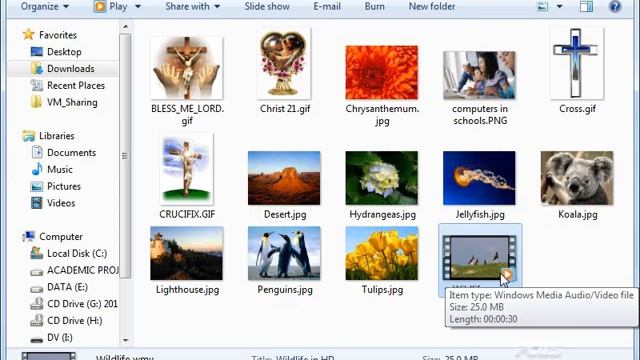Open Videos library
Viewport: 640px width, 360px height.
pyautogui.click(x=61, y=203)
